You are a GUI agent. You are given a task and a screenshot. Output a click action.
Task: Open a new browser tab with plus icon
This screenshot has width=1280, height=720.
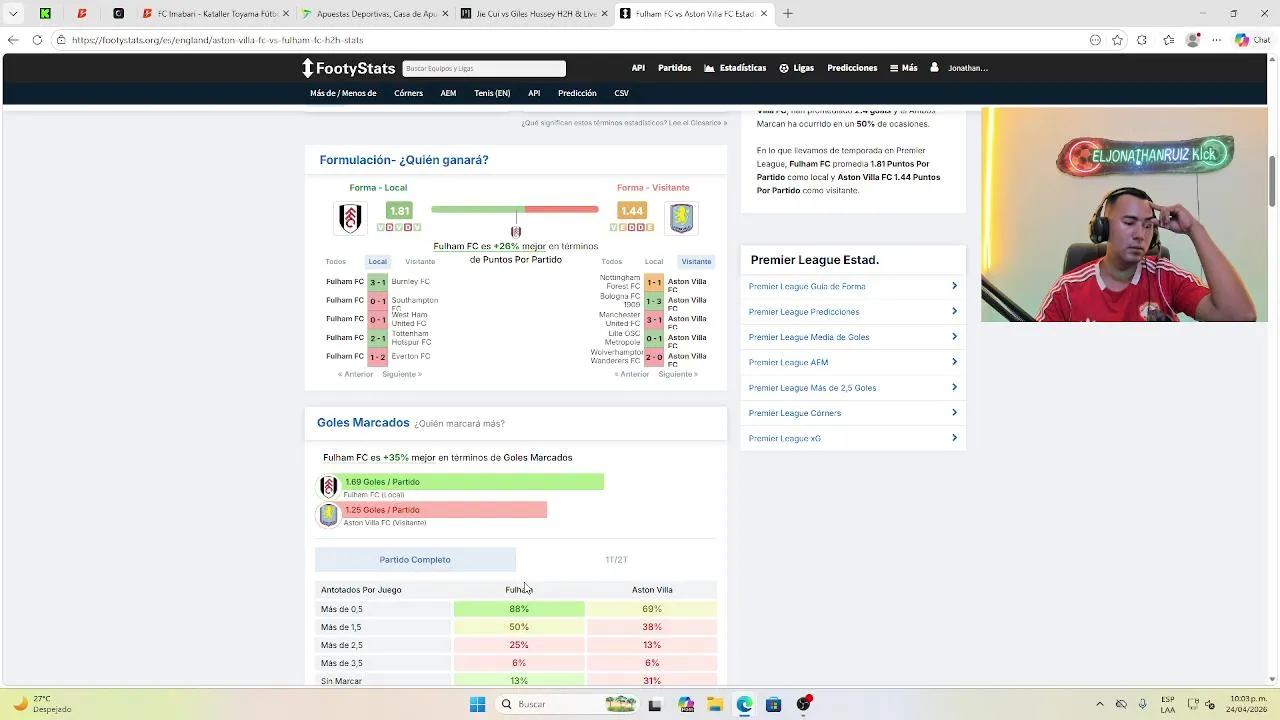(788, 14)
